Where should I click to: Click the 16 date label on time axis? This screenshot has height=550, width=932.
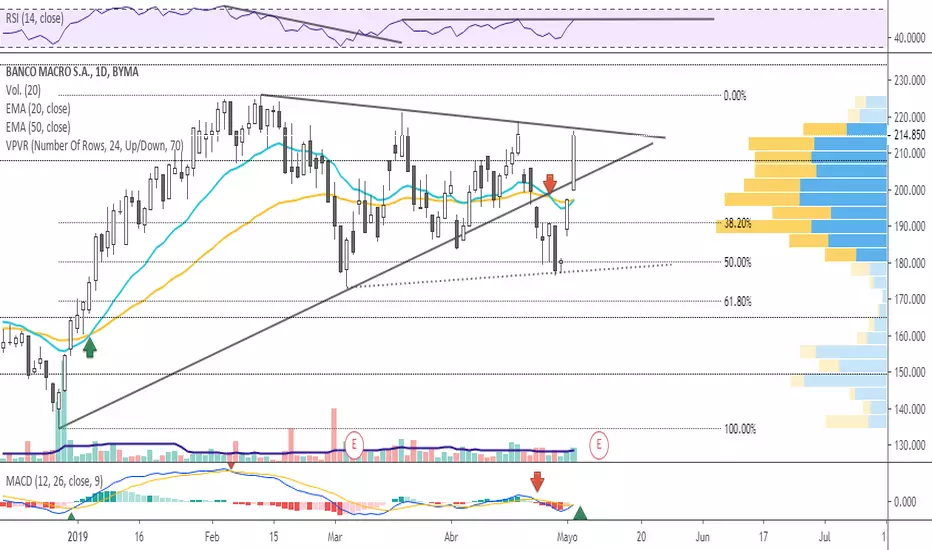click(138, 537)
